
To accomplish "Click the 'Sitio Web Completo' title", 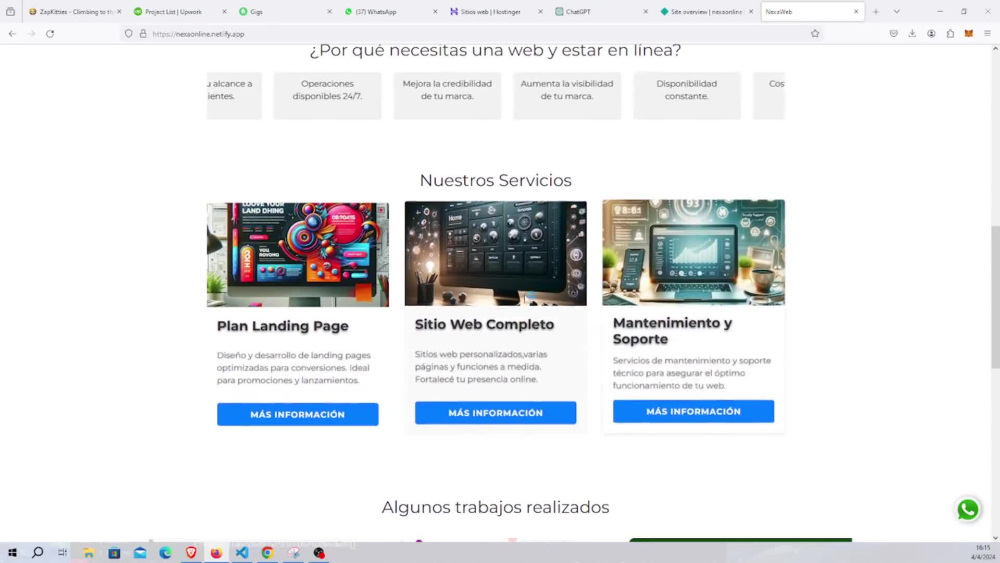I will click(x=484, y=325).
